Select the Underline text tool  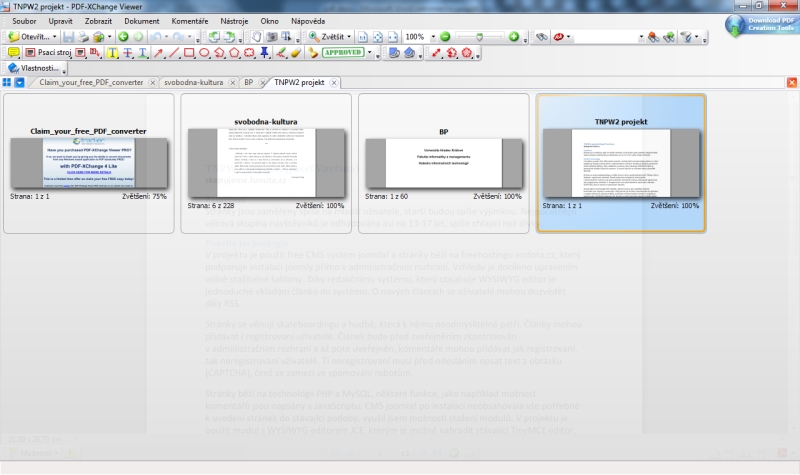[142, 53]
